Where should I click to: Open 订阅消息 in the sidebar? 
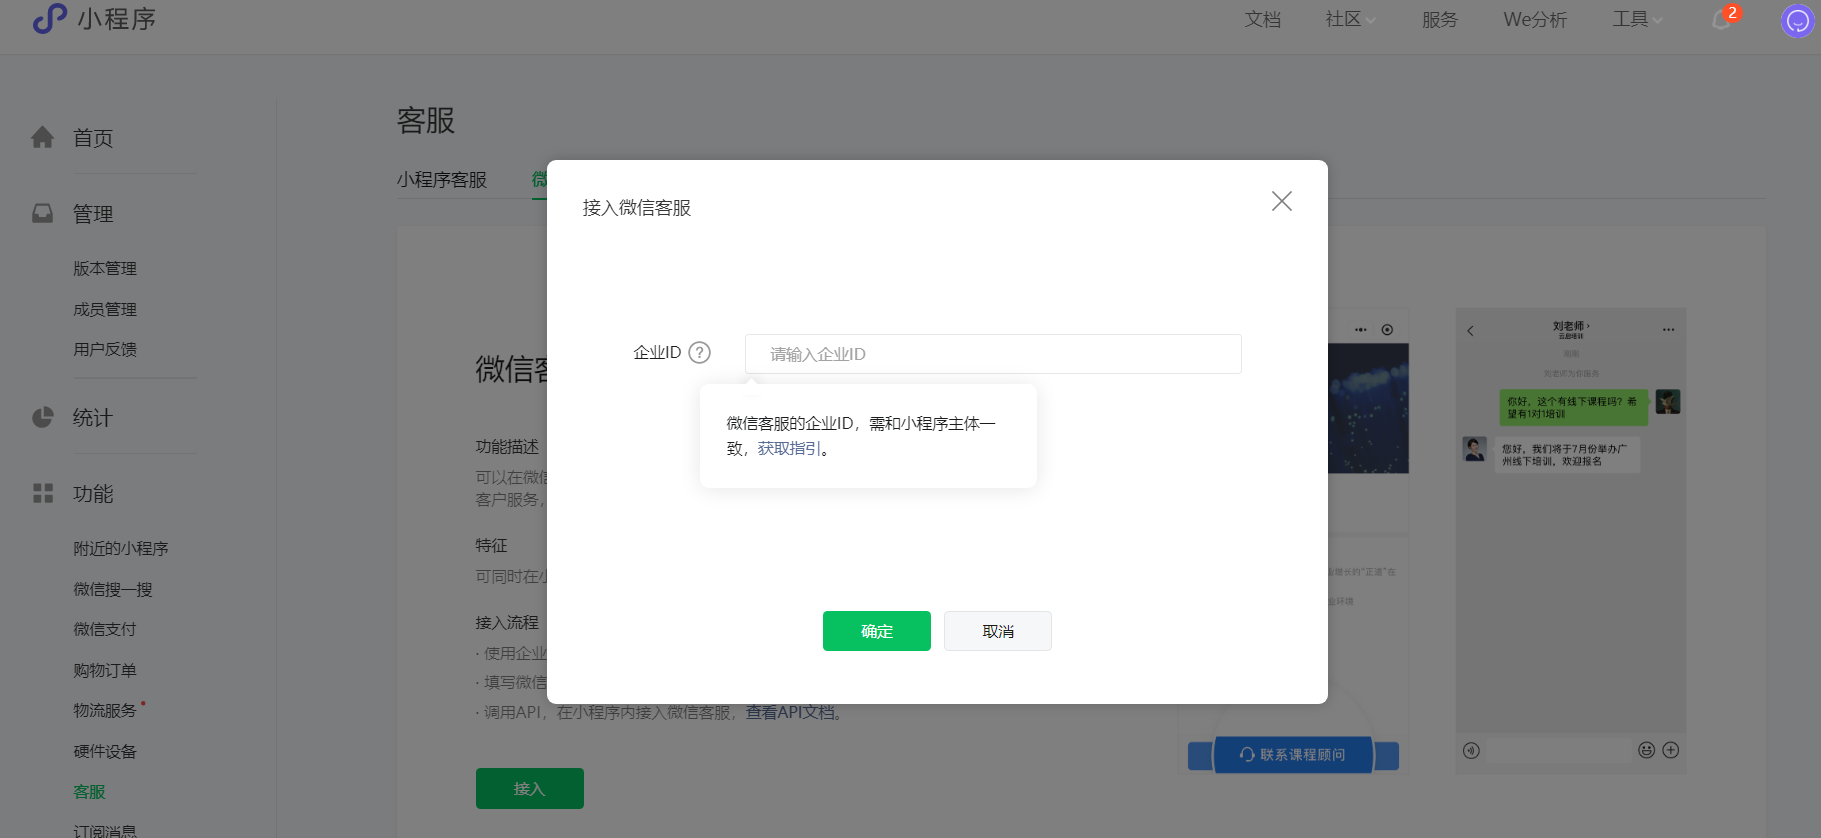click(x=105, y=830)
